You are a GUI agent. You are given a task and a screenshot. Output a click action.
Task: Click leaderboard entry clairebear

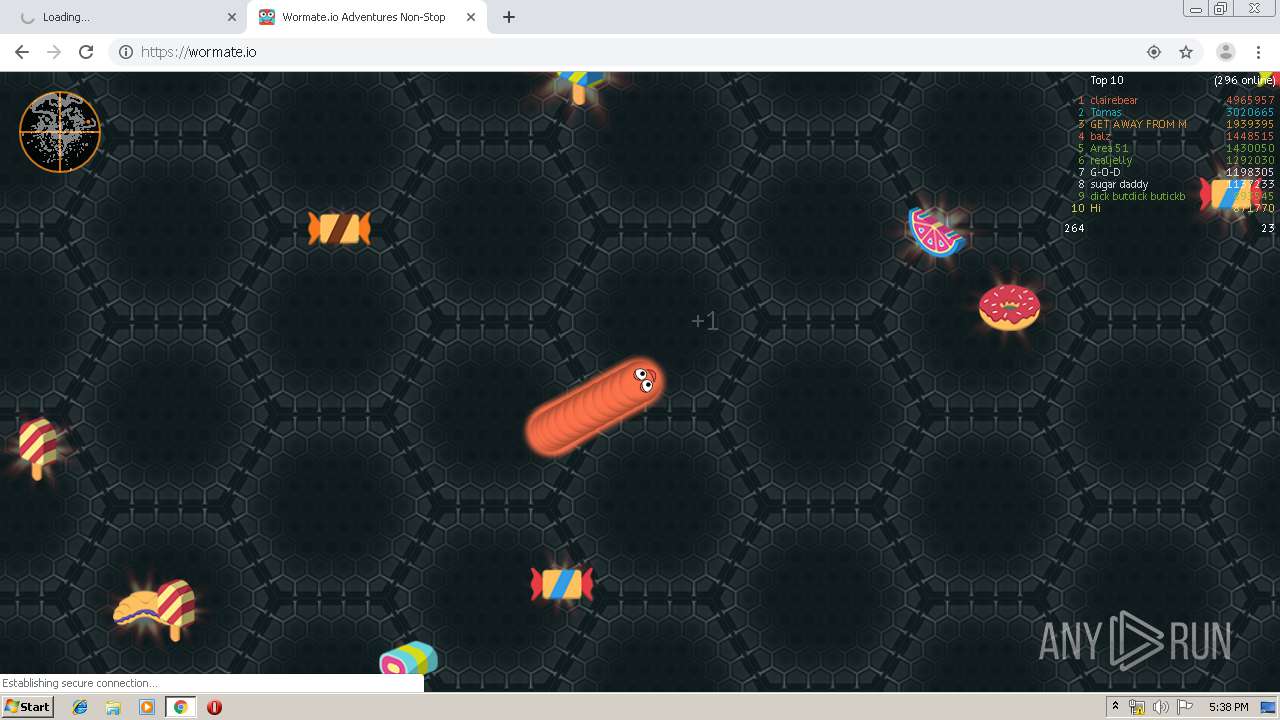(1114, 100)
